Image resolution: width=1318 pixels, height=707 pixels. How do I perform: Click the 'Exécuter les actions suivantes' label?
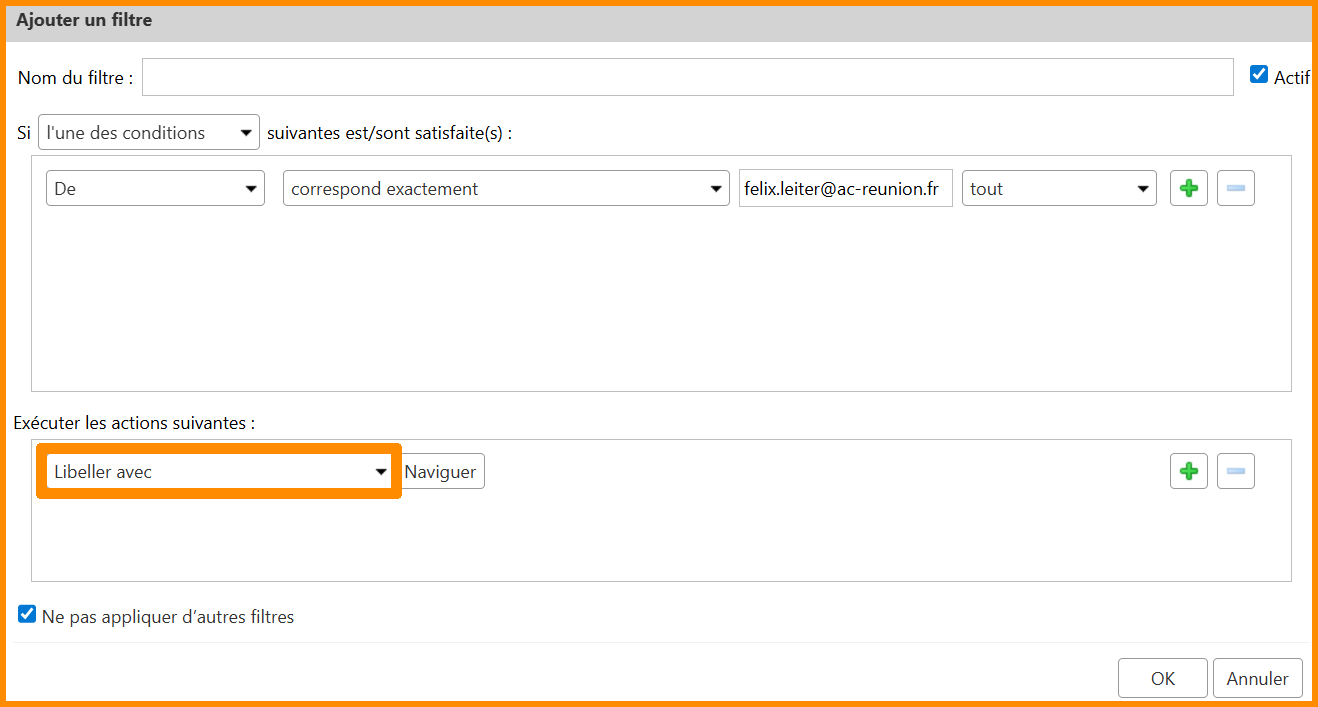(134, 423)
